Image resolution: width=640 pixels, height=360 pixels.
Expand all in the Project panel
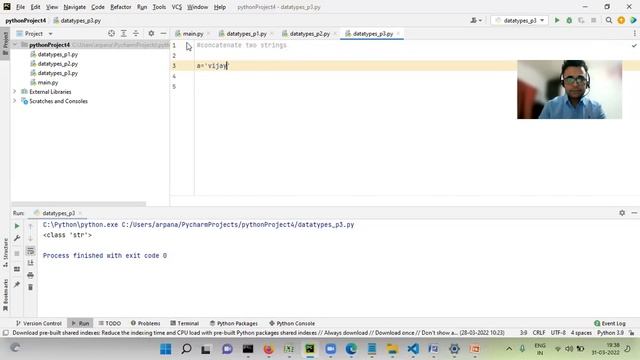tap(124, 33)
